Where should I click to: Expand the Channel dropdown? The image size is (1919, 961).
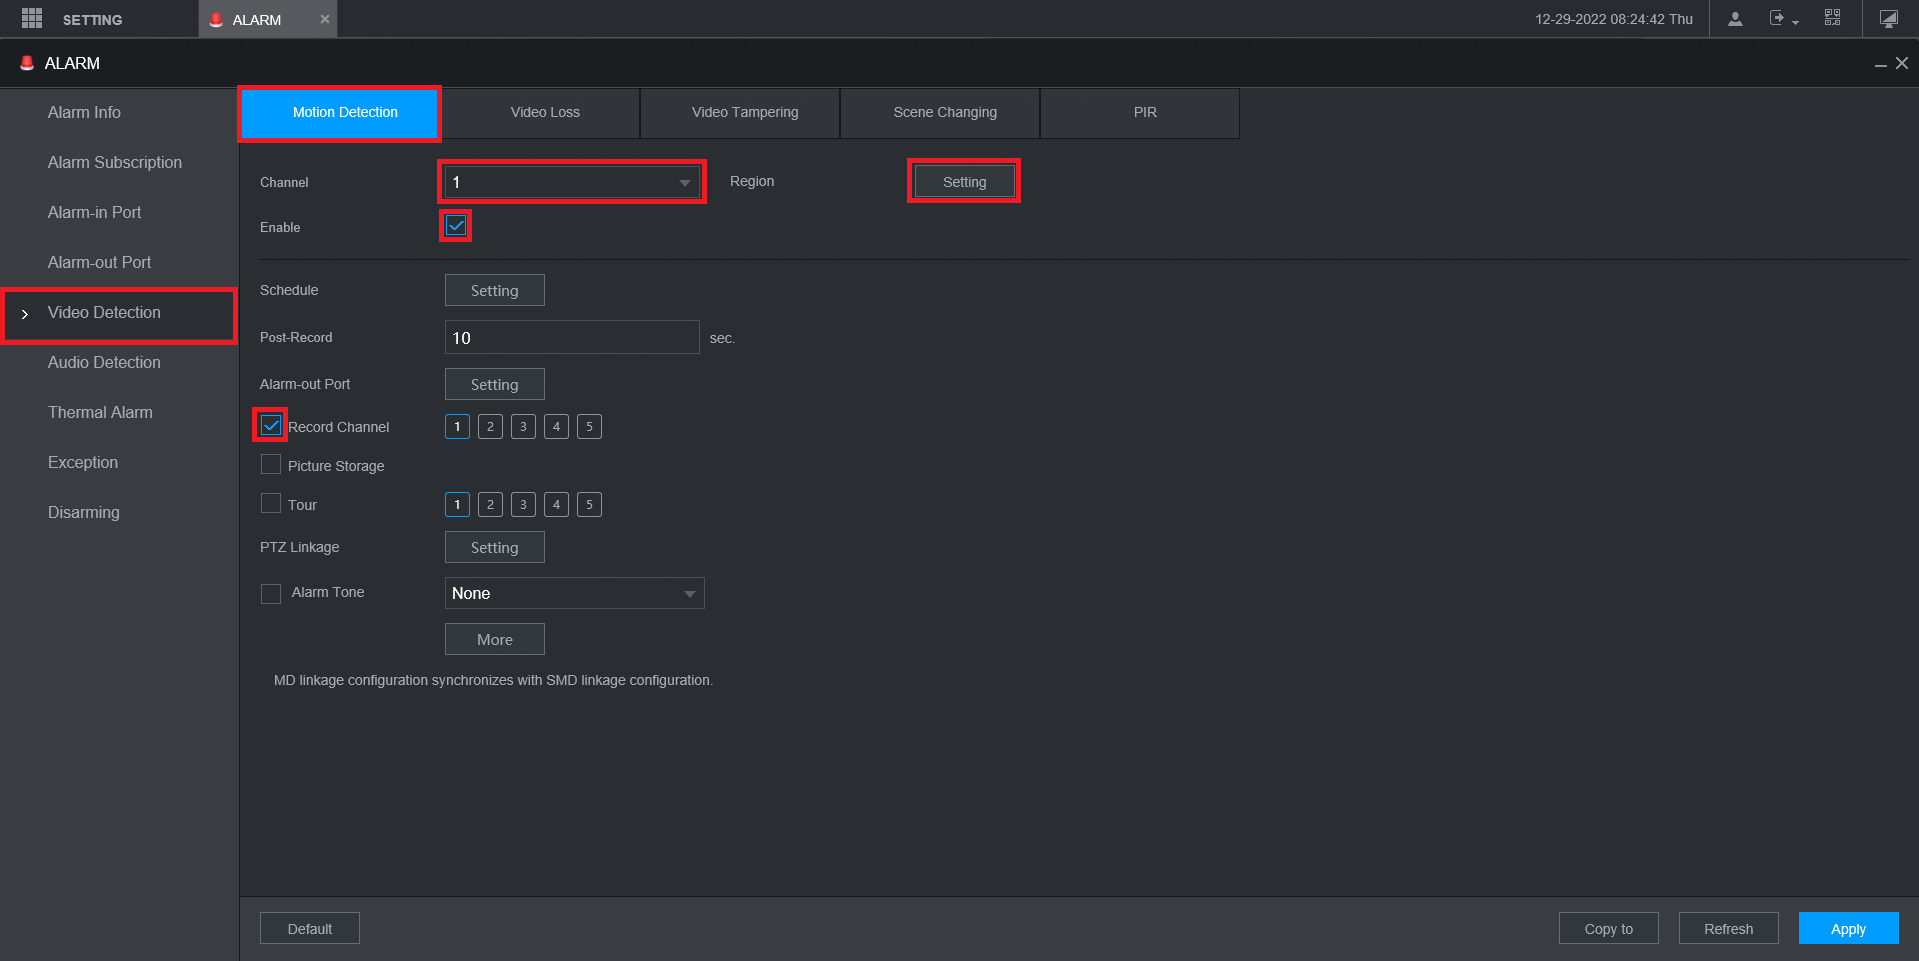coord(572,182)
